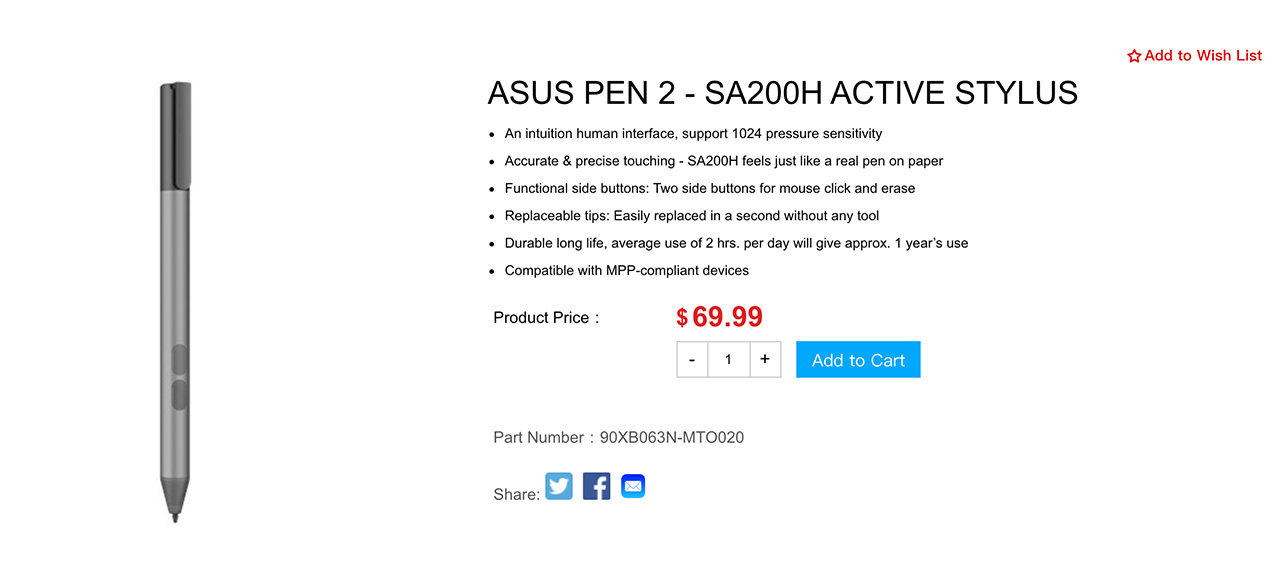This screenshot has height=566, width=1280.
Task: Share the product on Facebook
Action: point(596,487)
